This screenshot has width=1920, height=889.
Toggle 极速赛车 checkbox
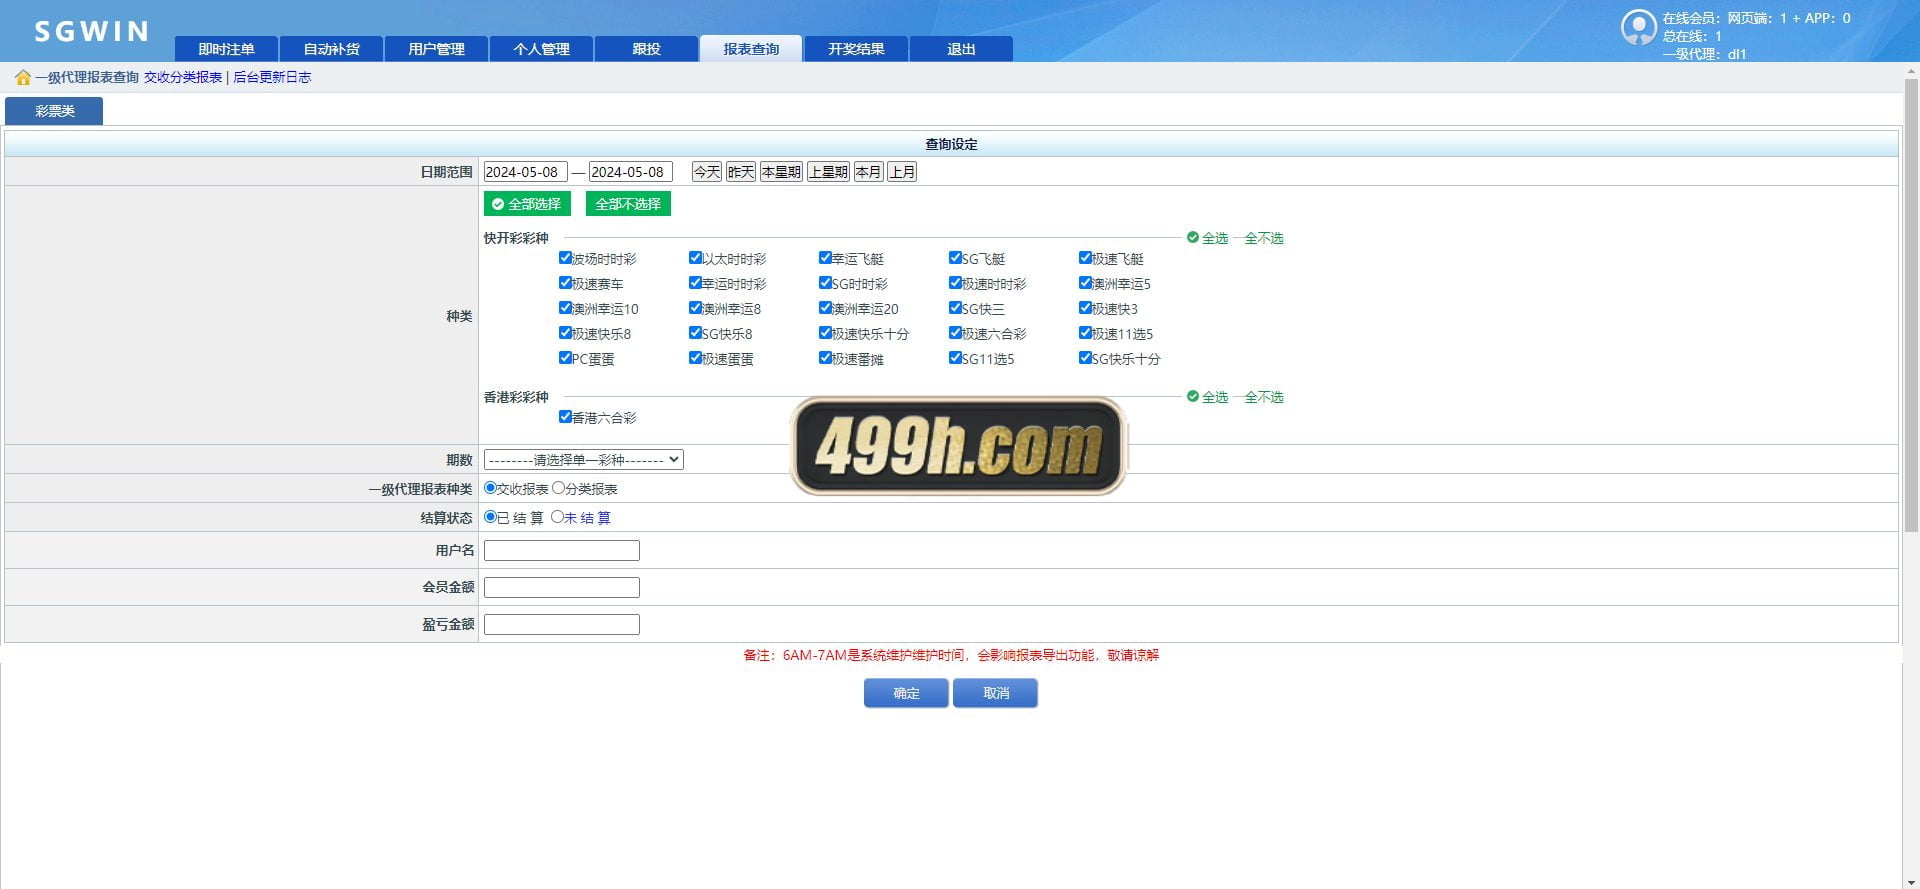565,283
